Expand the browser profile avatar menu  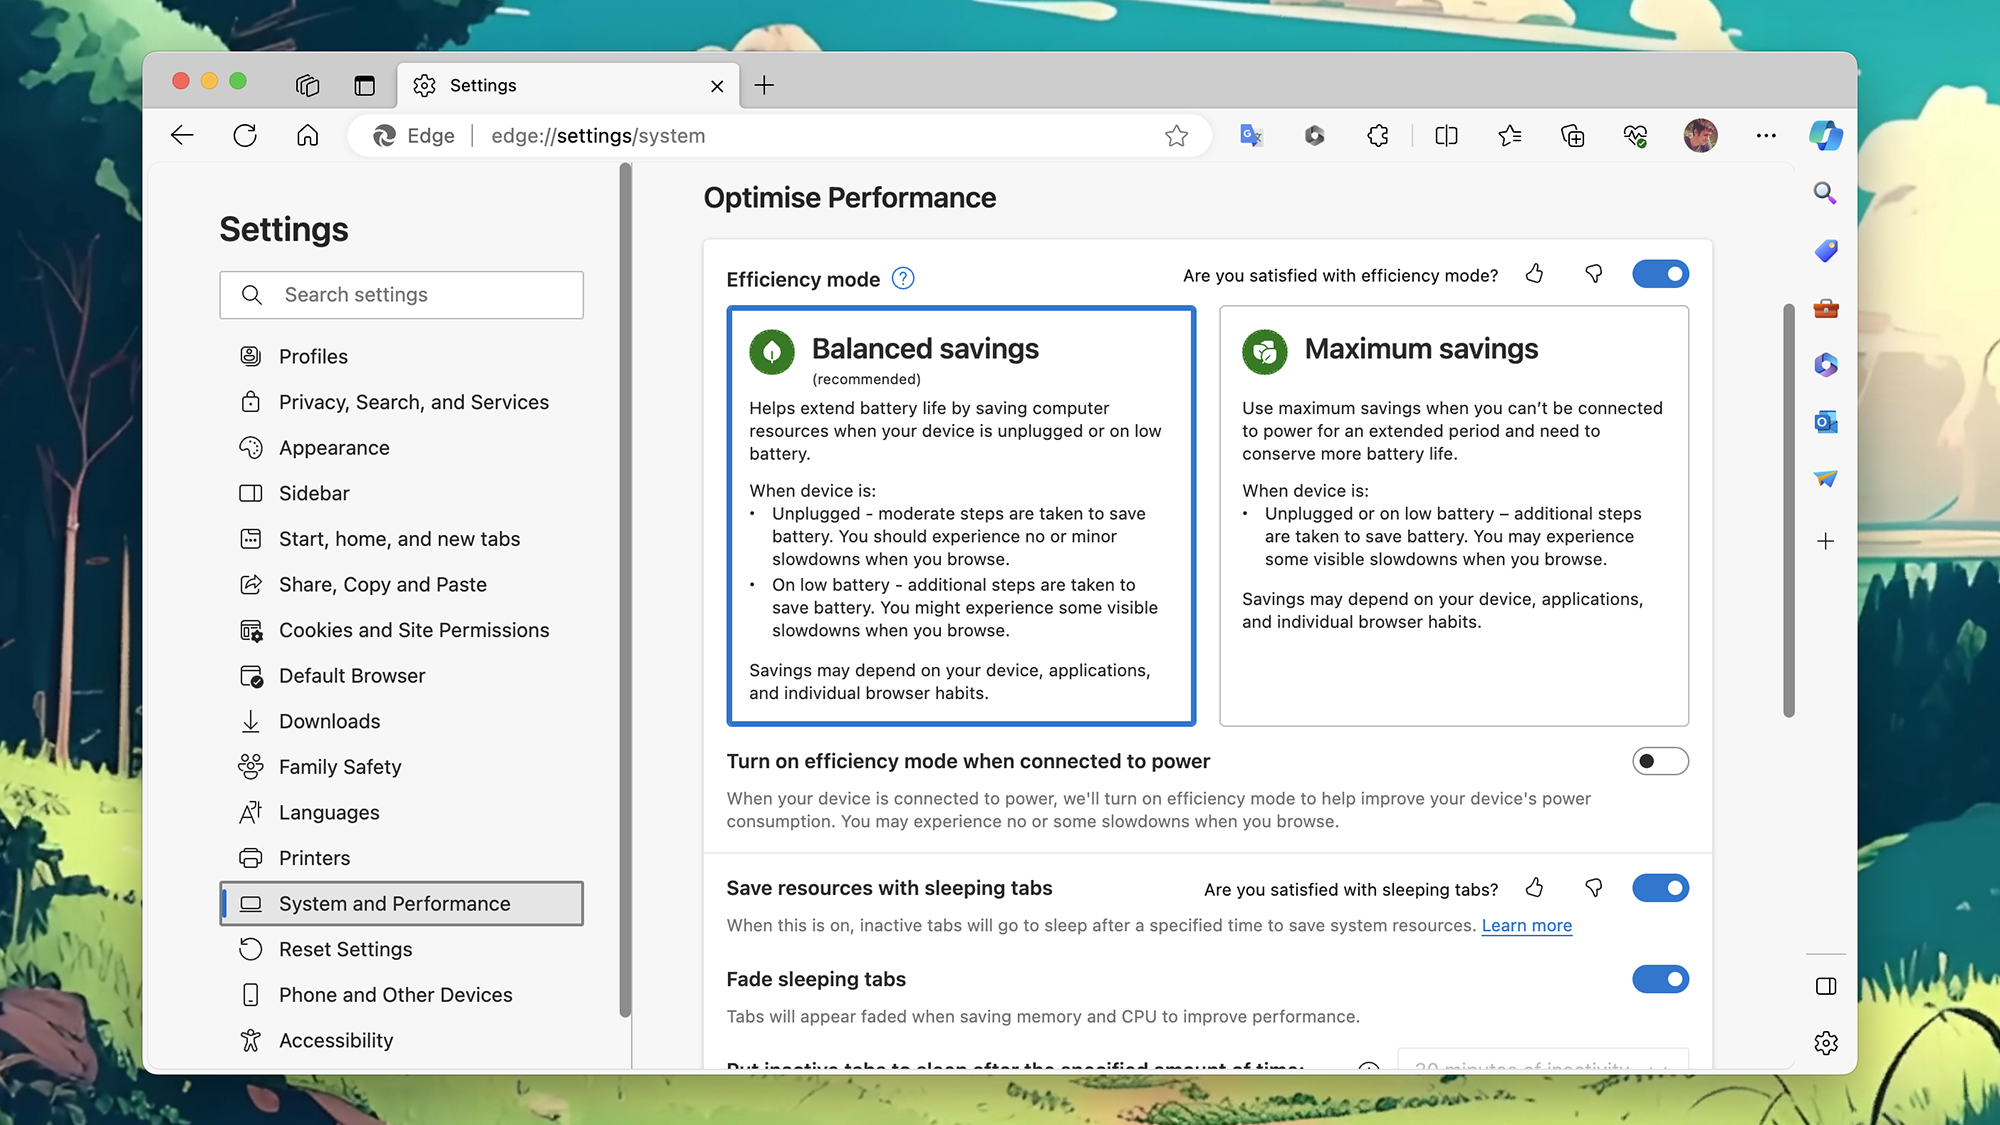point(1701,135)
